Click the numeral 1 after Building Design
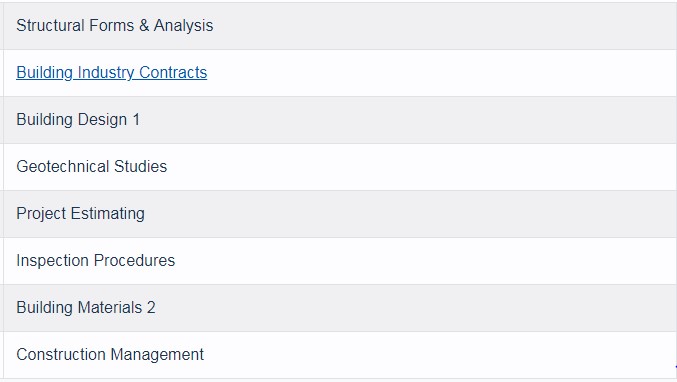 pyautogui.click(x=136, y=120)
